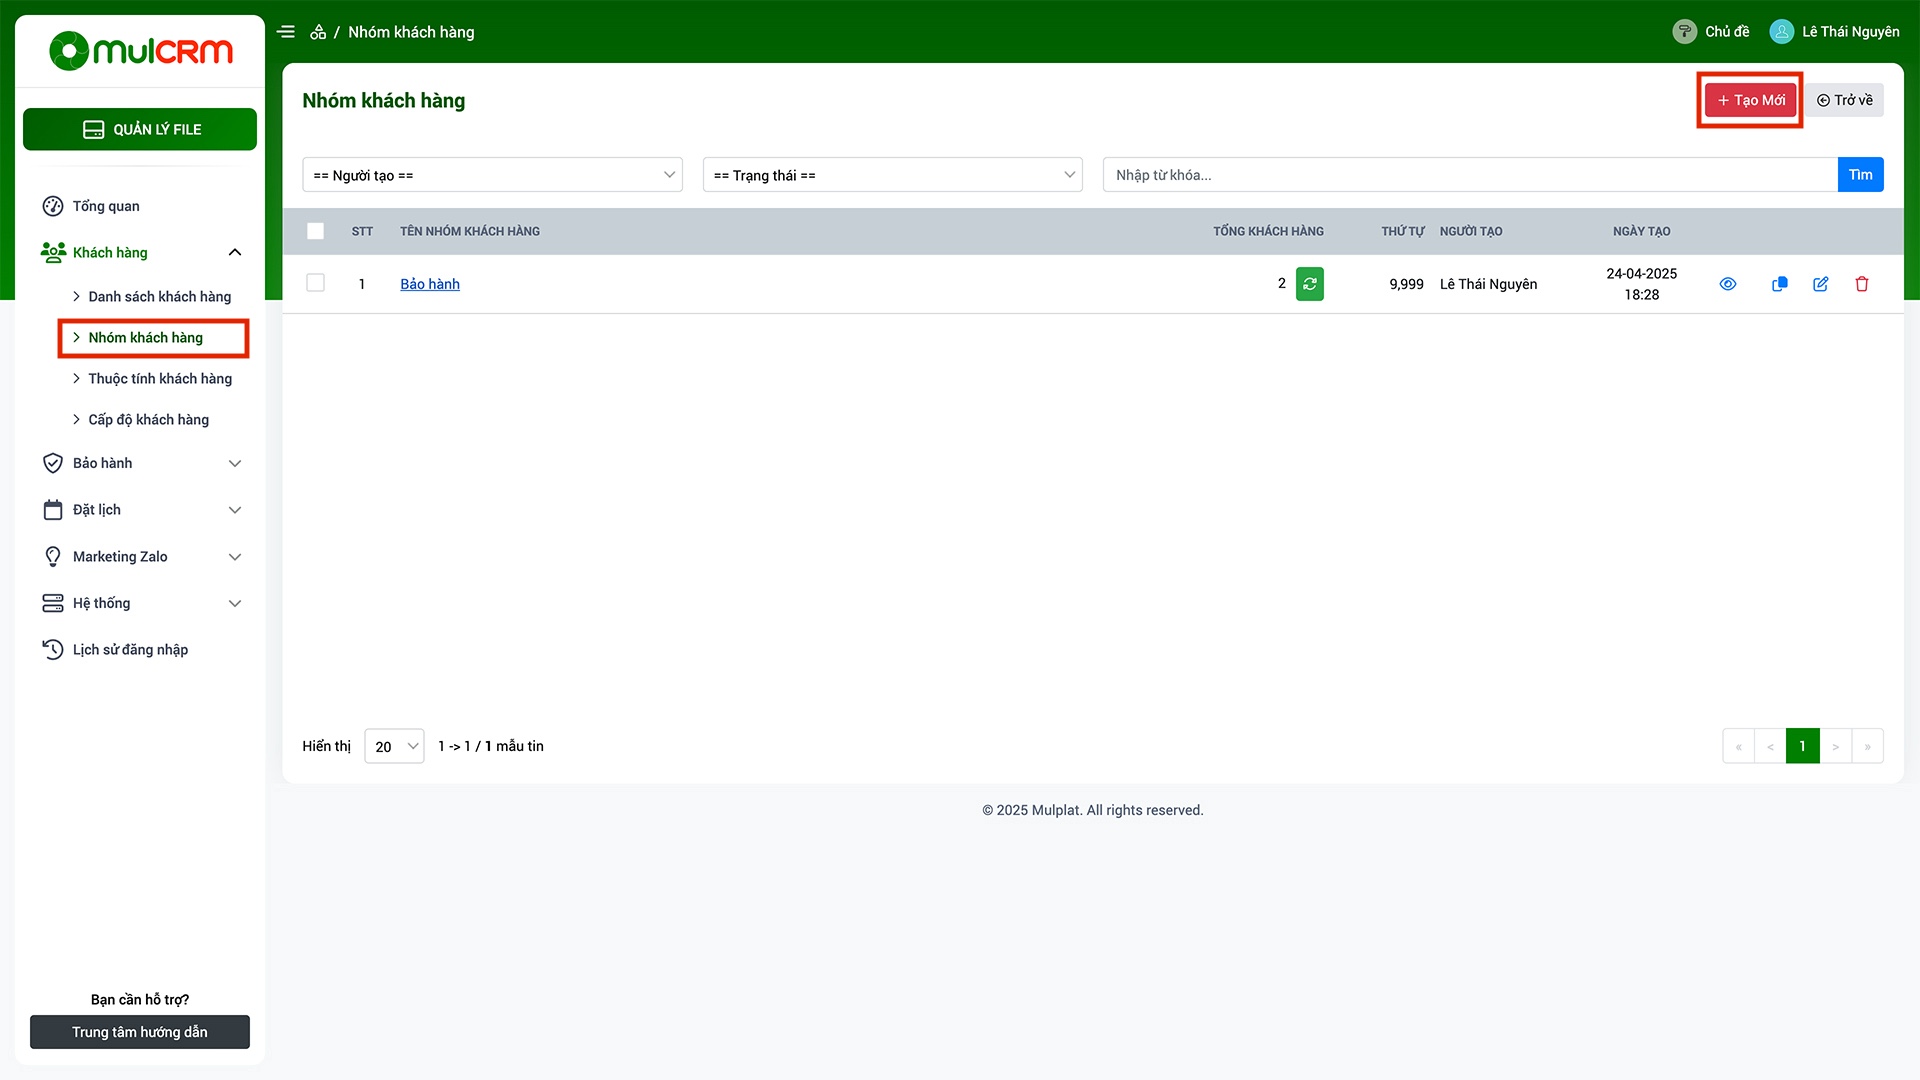
Task: Click the Lê Thái Nguyên user avatar
Action: 1781,32
